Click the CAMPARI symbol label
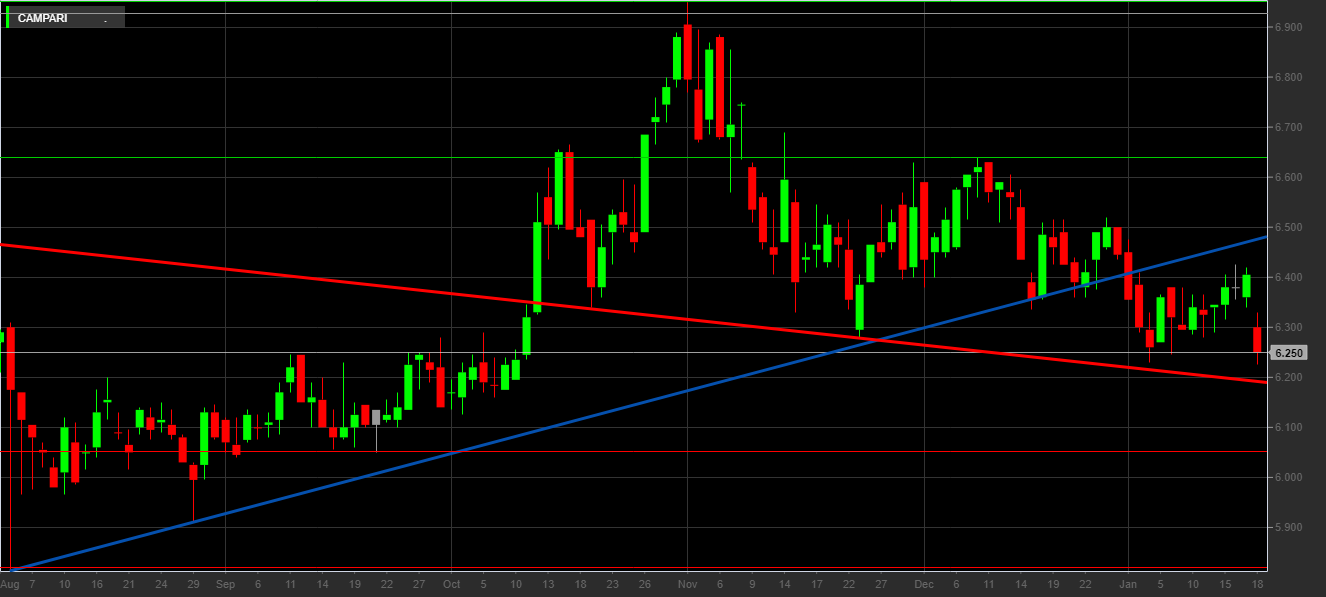The width and height of the screenshot is (1326, 597). pyautogui.click(x=42, y=18)
